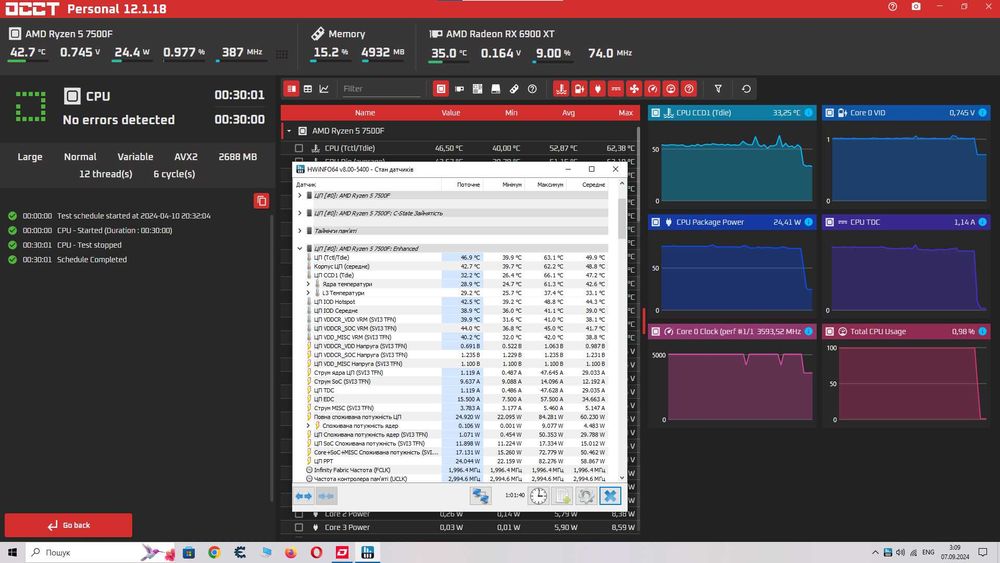1000x563 pixels.
Task: Toggle the GPU hardware filter icon
Action: point(459,89)
